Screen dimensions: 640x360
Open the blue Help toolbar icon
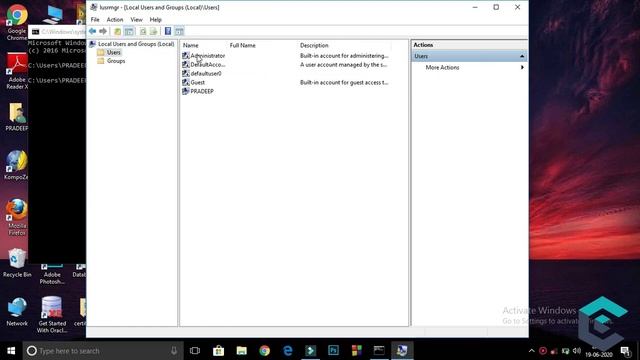168,31
